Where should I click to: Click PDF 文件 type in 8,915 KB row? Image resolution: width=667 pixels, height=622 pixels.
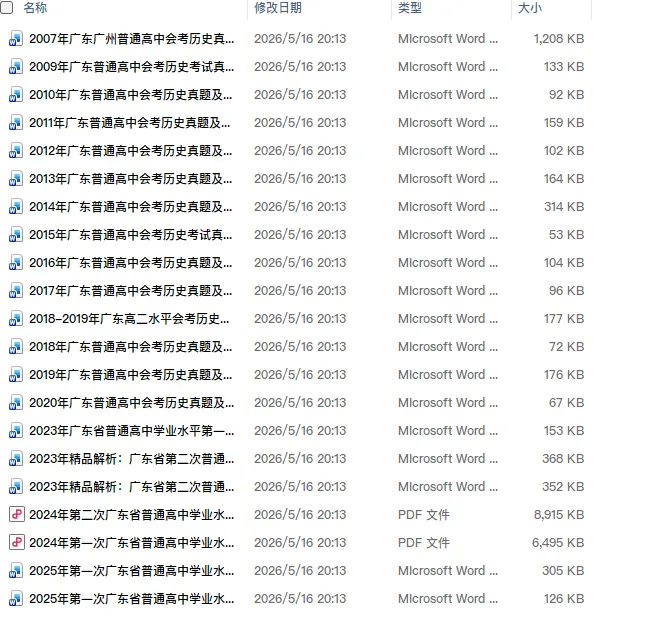[424, 515]
